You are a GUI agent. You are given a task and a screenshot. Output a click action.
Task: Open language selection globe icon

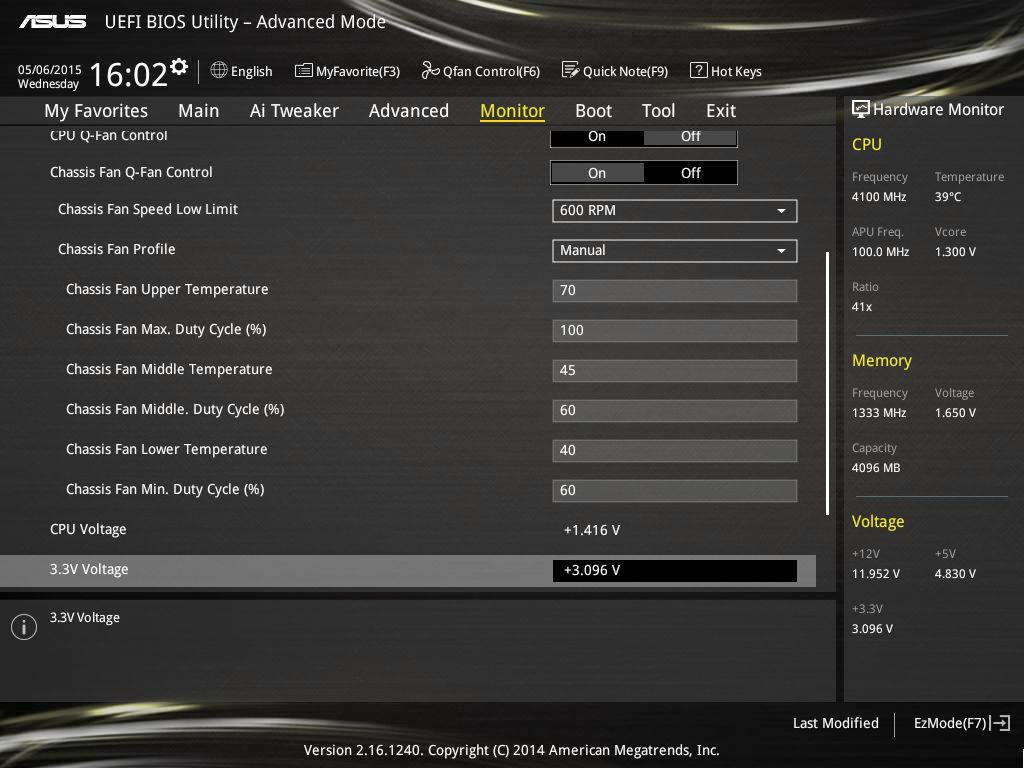tap(219, 70)
